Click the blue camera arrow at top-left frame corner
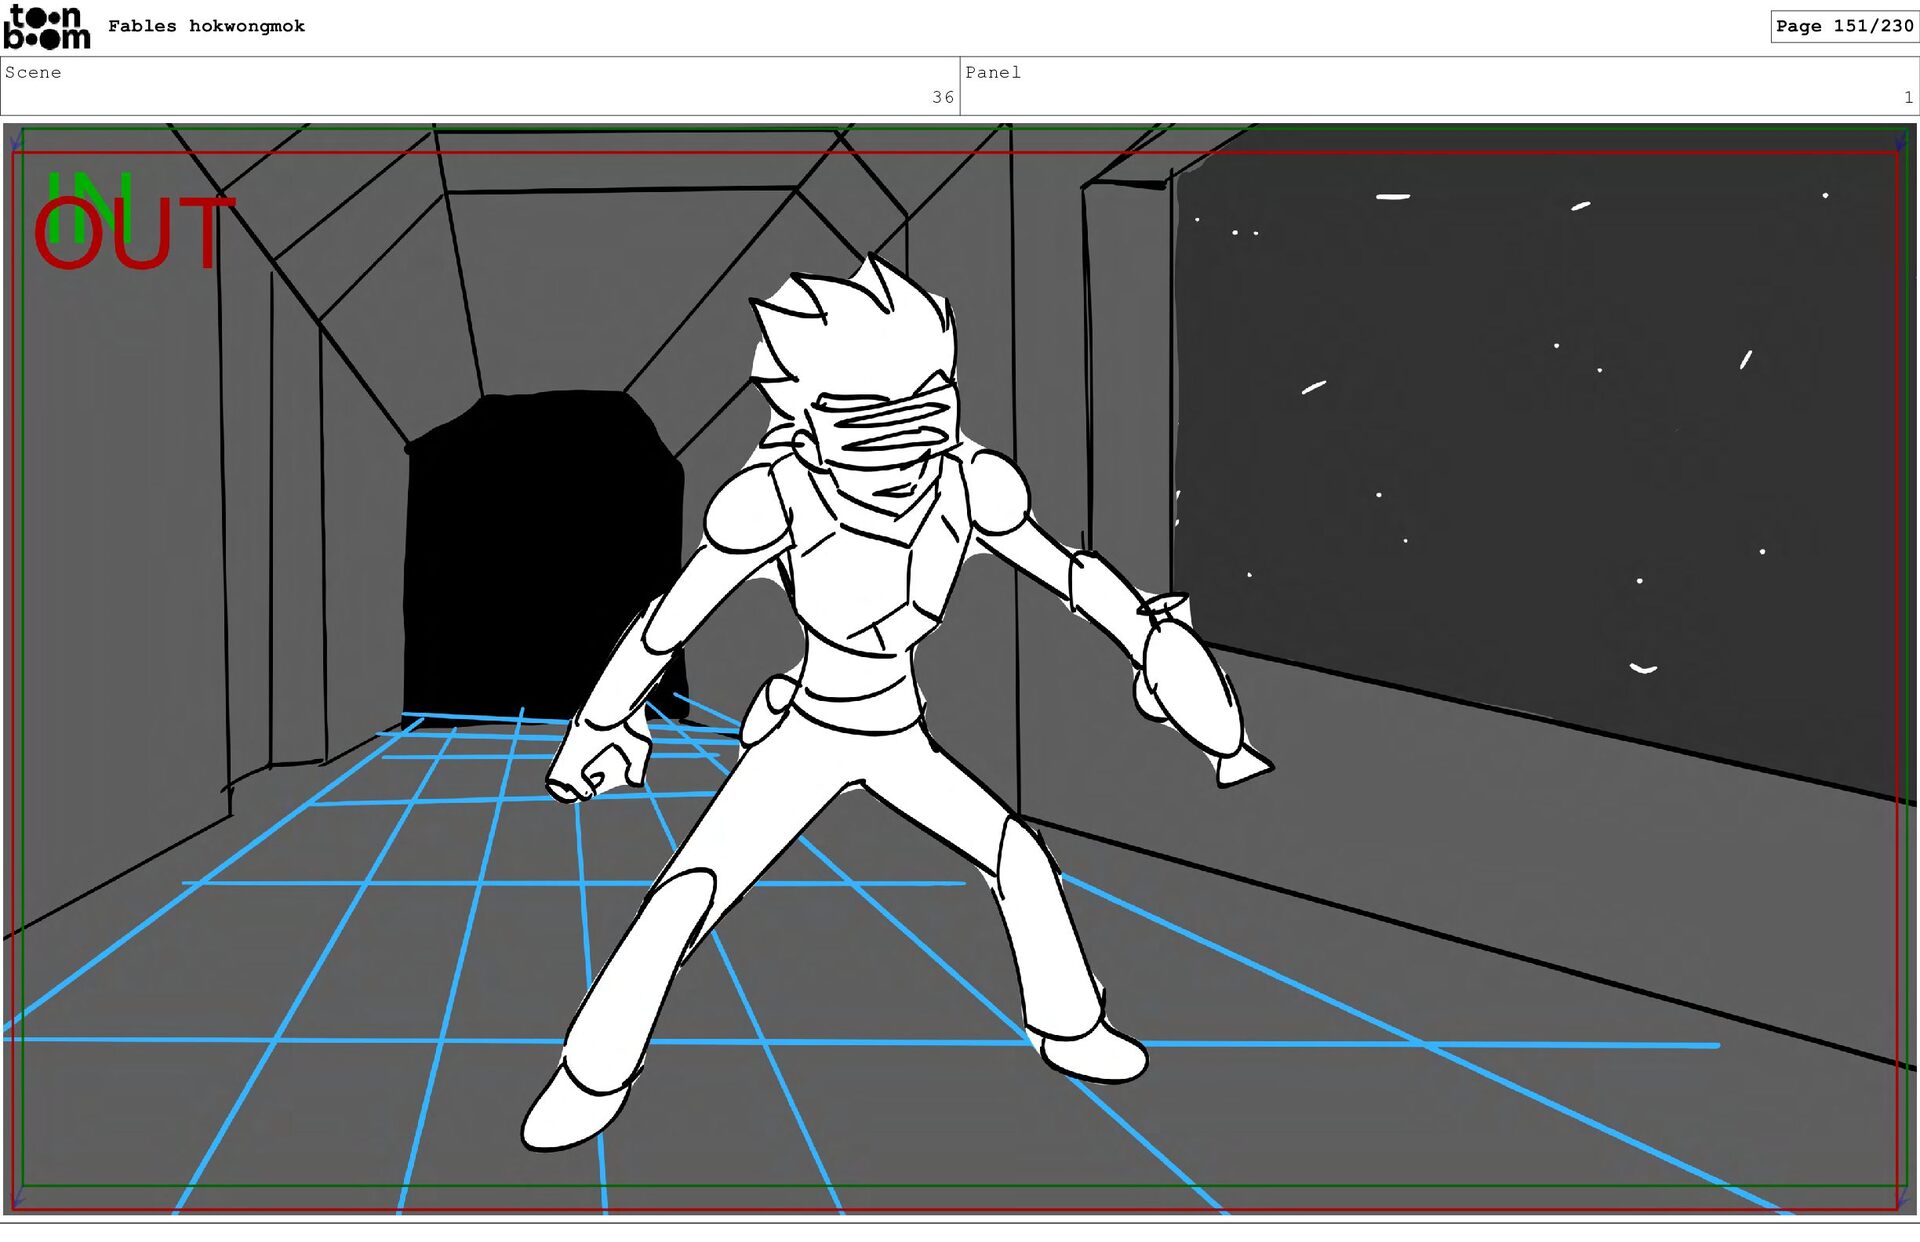Screen dimensions: 1920x1242 (x=15, y=140)
